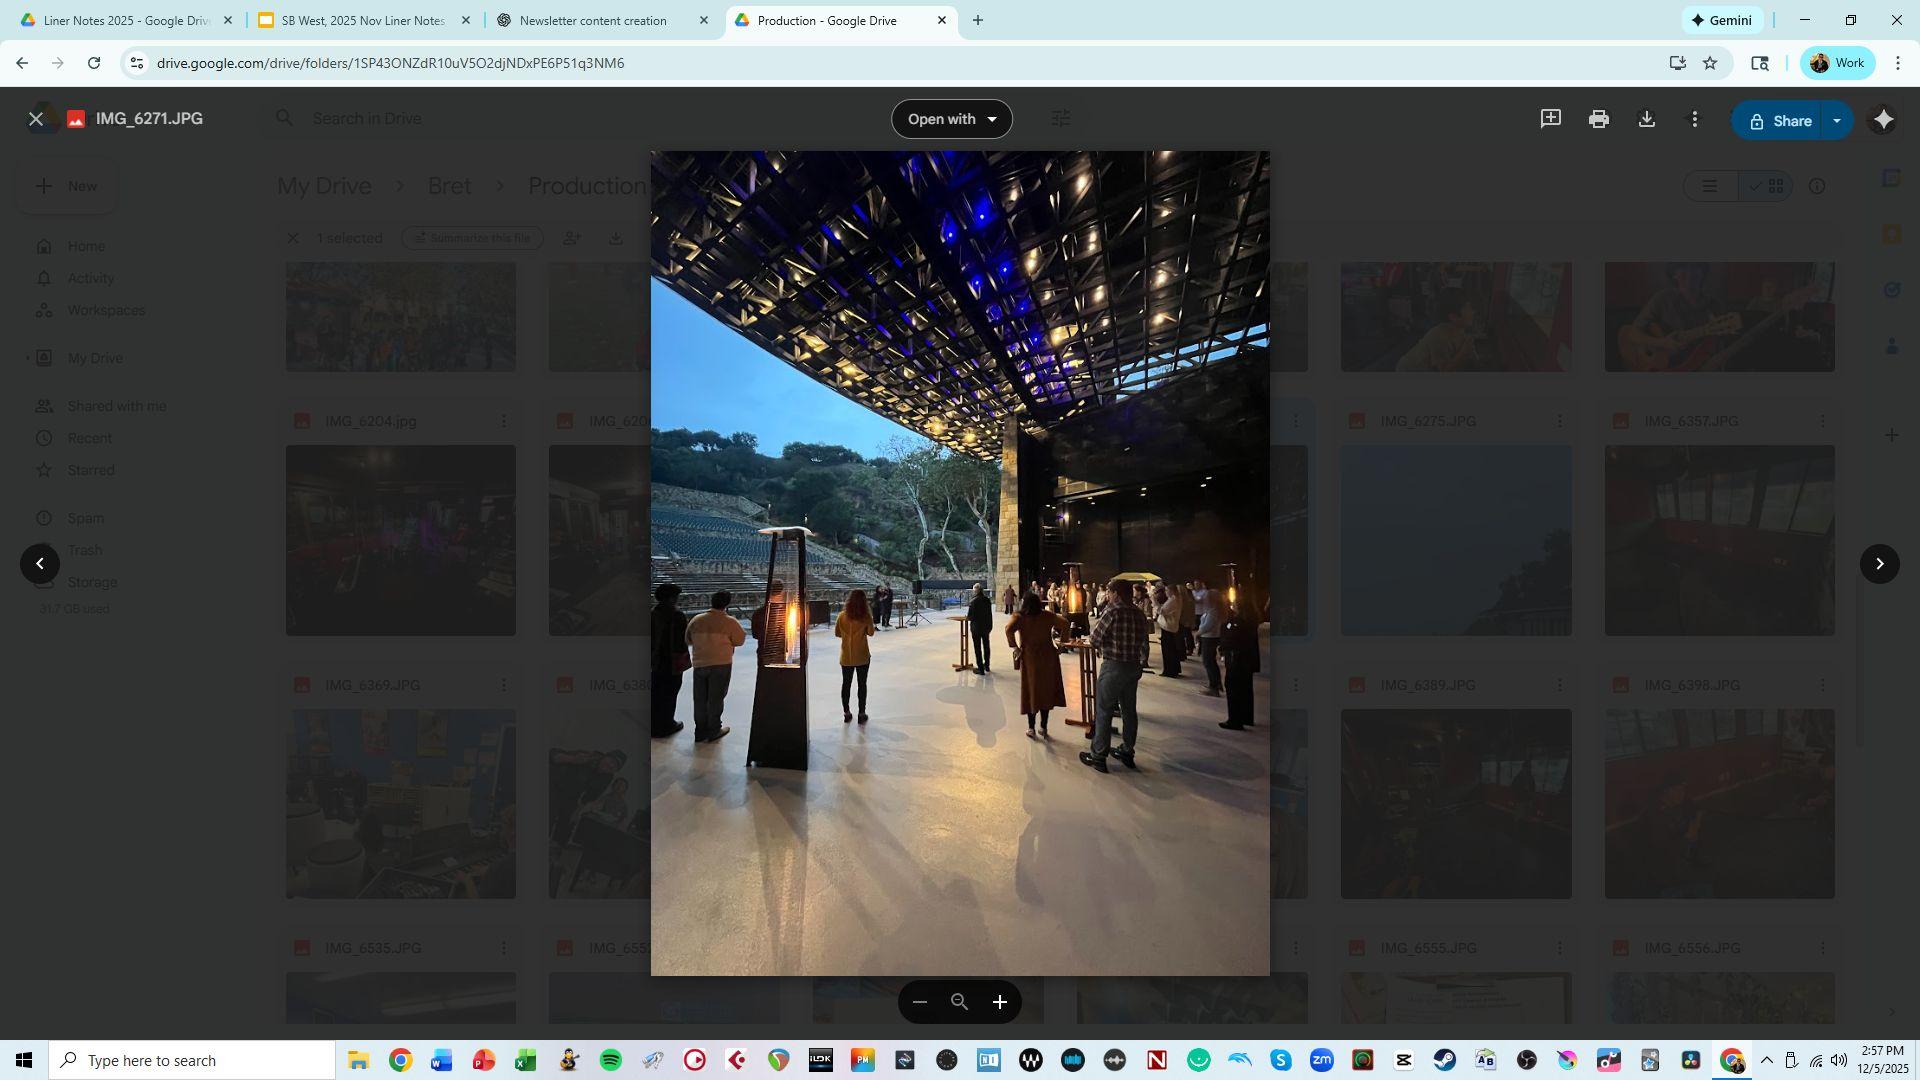This screenshot has width=1920, height=1080.
Task: Reset zoom with magnifier icon
Action: (x=959, y=1002)
